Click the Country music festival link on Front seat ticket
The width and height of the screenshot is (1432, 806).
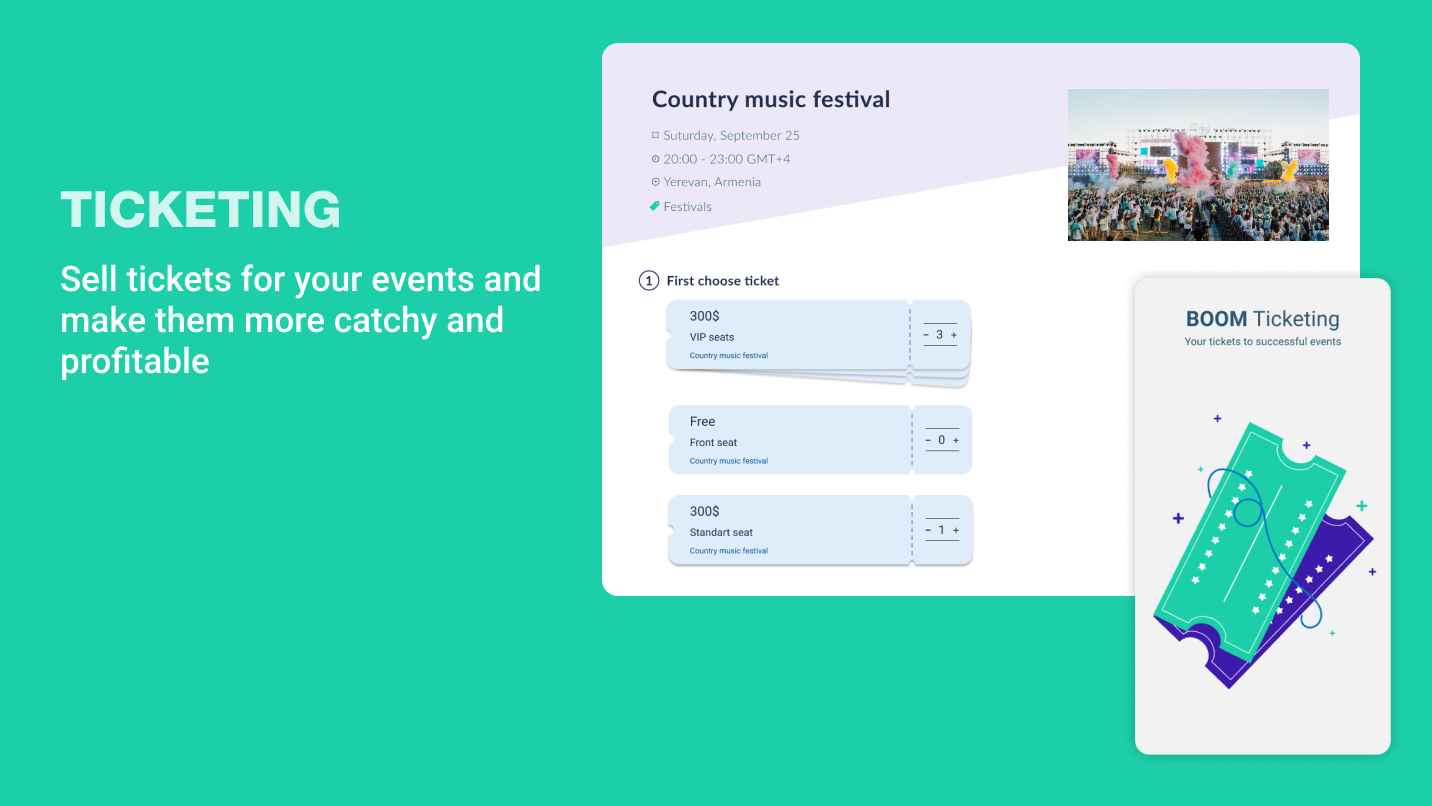729,461
